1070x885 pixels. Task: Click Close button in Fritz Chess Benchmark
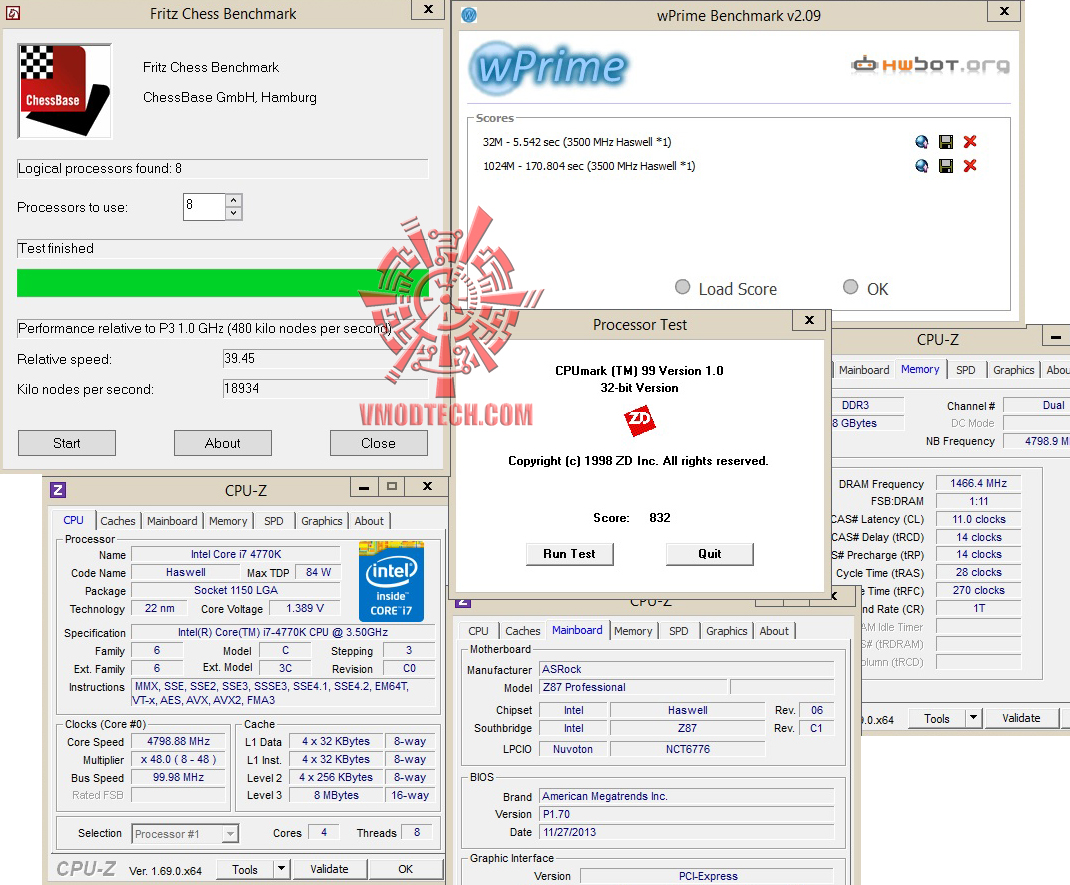(378, 443)
